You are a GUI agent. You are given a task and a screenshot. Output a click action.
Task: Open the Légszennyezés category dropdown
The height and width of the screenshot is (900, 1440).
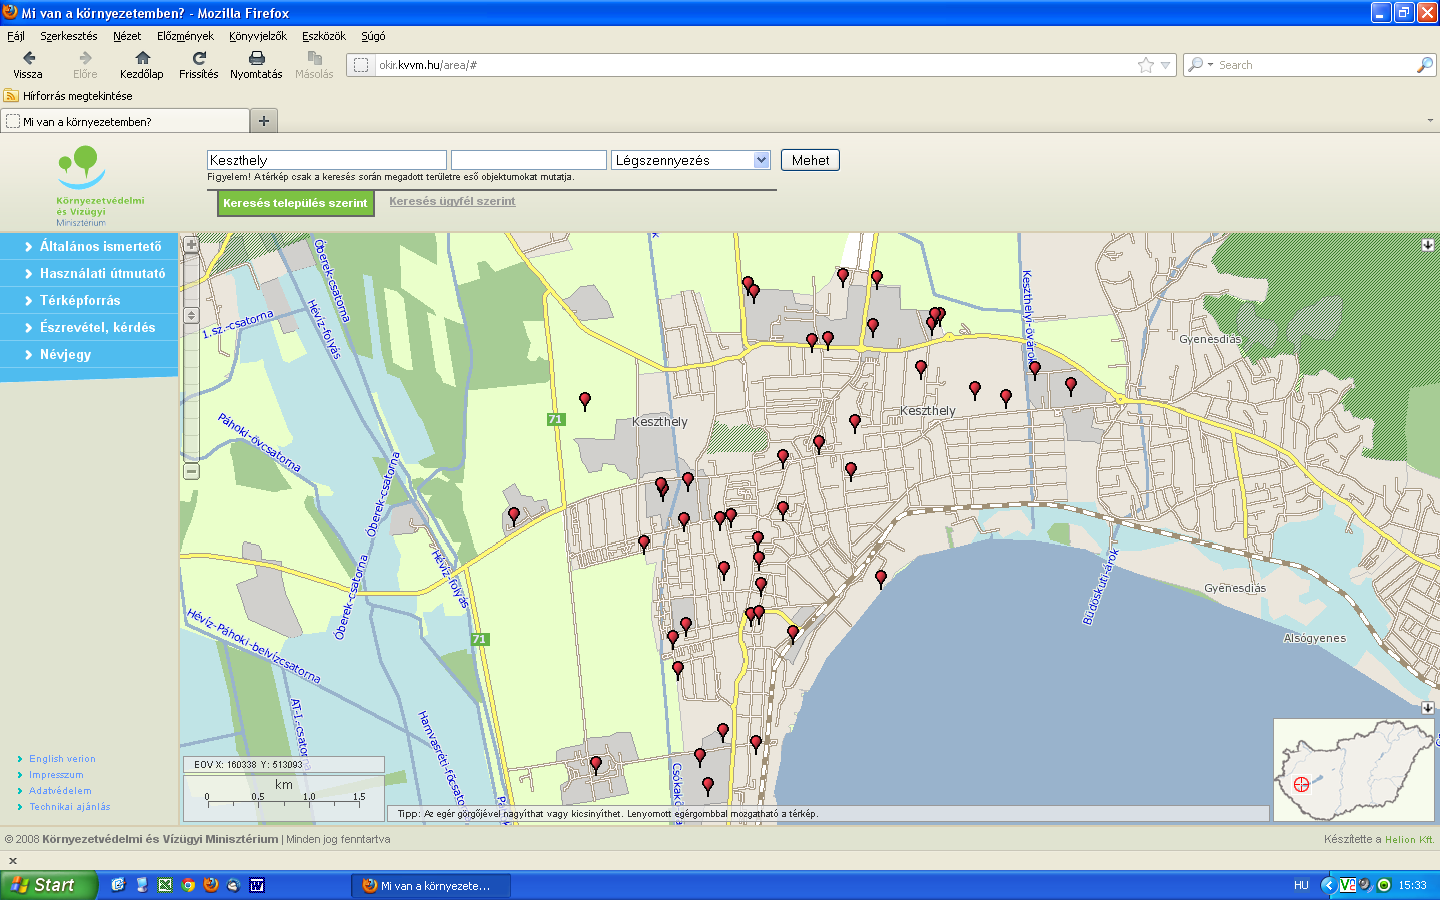[761, 160]
